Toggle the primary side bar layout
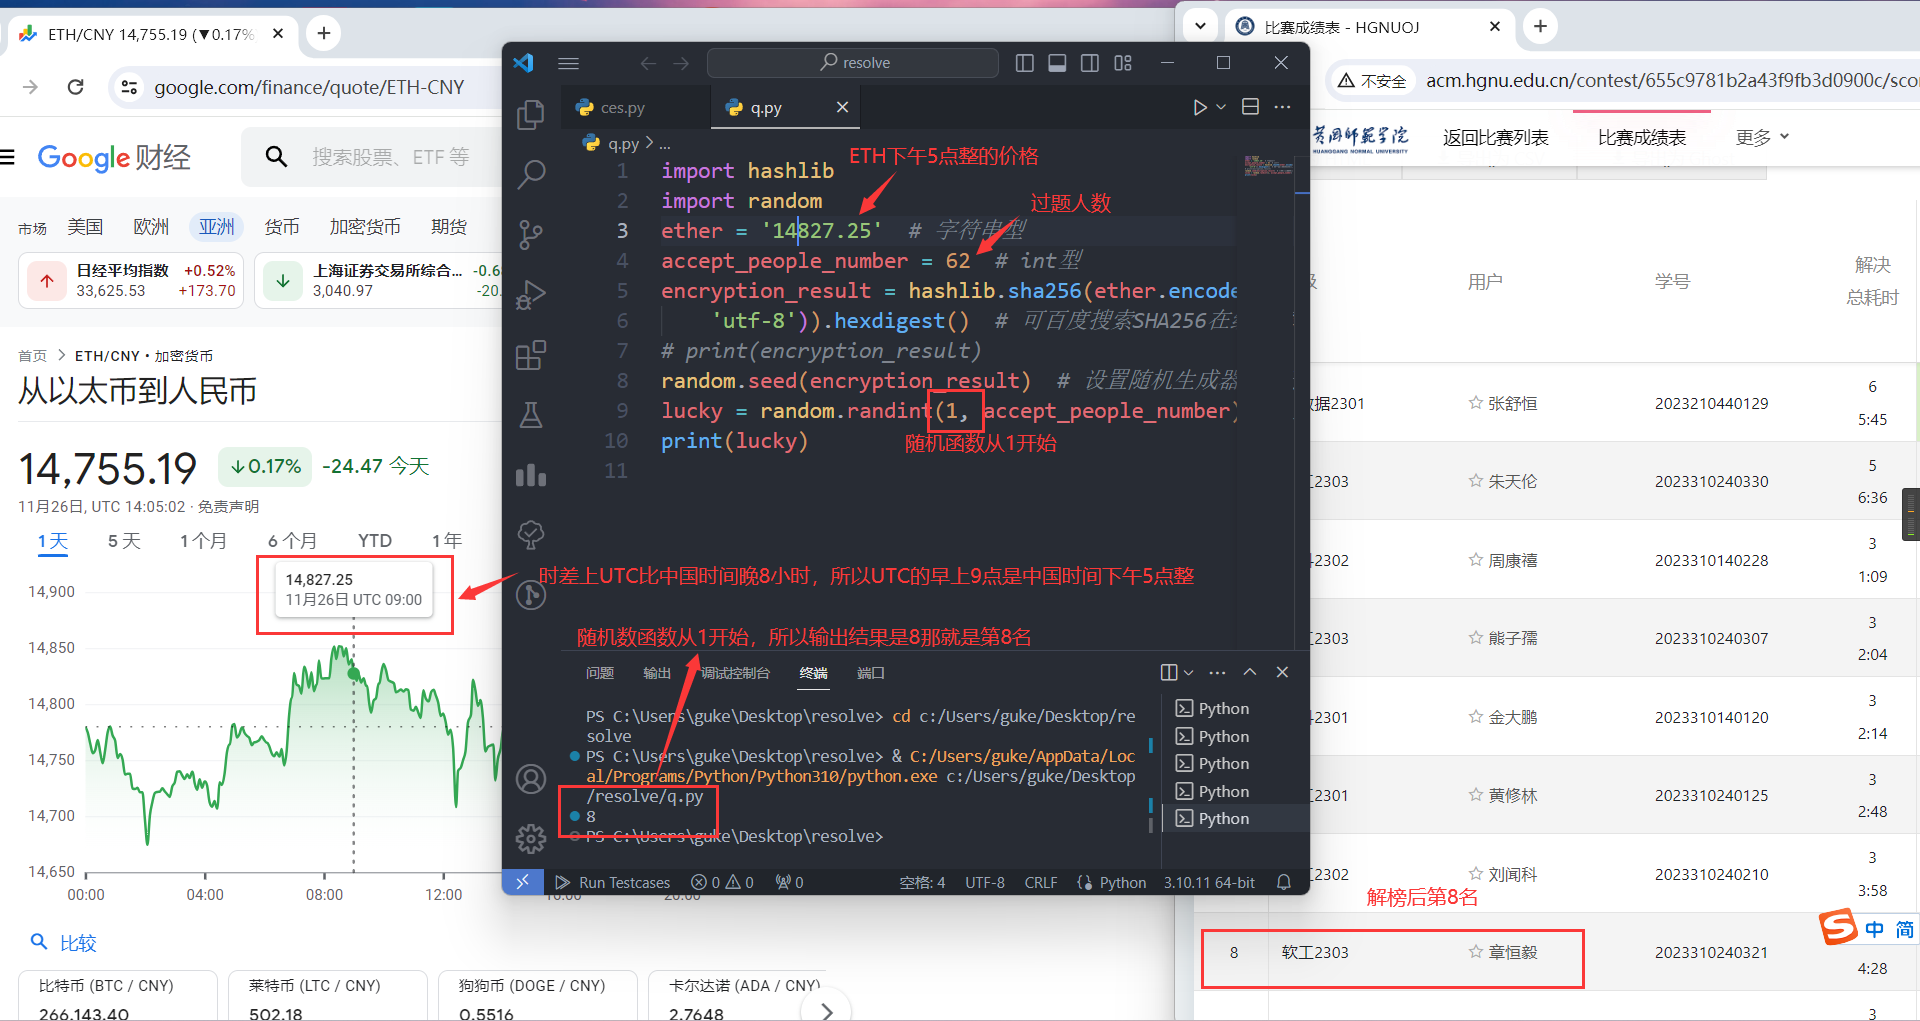The height and width of the screenshot is (1021, 1920). point(1024,63)
